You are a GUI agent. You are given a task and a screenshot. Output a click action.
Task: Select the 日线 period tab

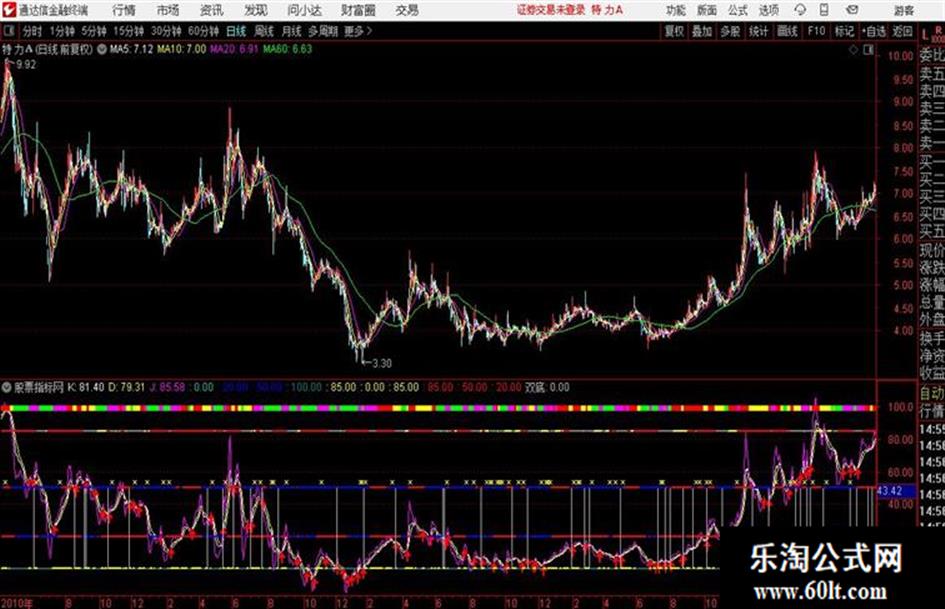coord(236,31)
